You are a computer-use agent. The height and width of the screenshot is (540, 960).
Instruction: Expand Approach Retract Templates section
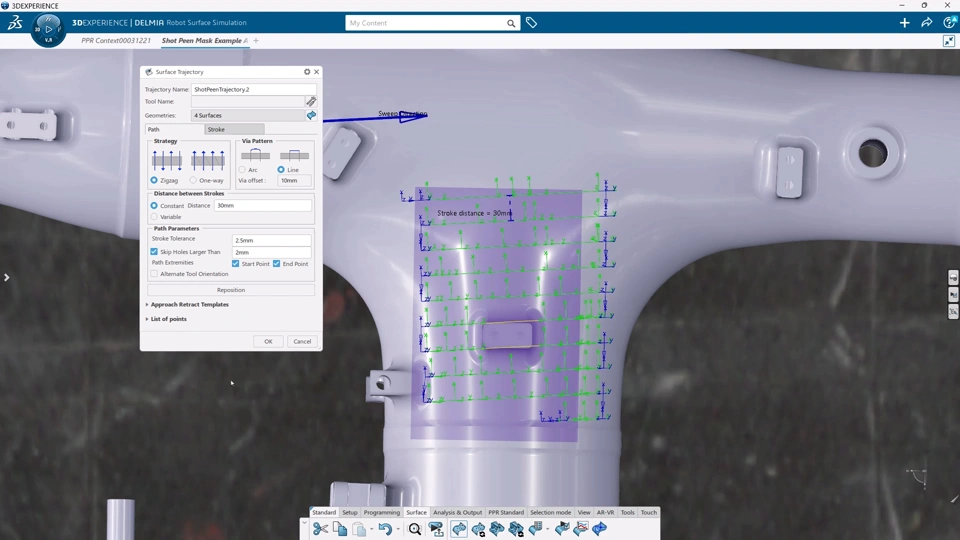click(x=187, y=304)
